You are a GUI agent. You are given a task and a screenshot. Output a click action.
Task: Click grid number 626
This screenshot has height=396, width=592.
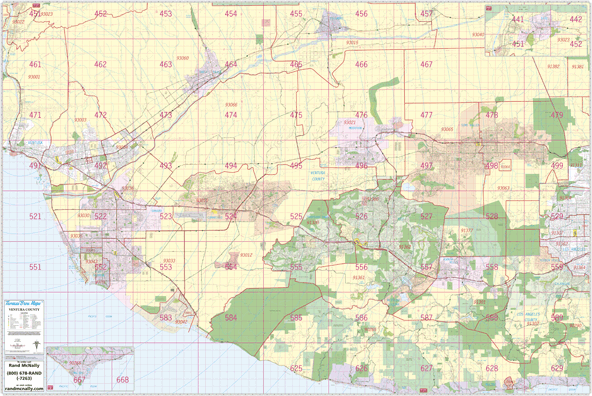click(361, 368)
